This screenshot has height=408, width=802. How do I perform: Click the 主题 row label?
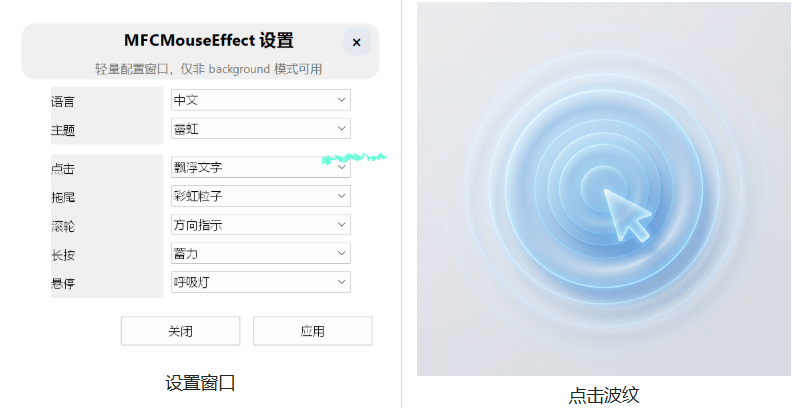click(63, 130)
